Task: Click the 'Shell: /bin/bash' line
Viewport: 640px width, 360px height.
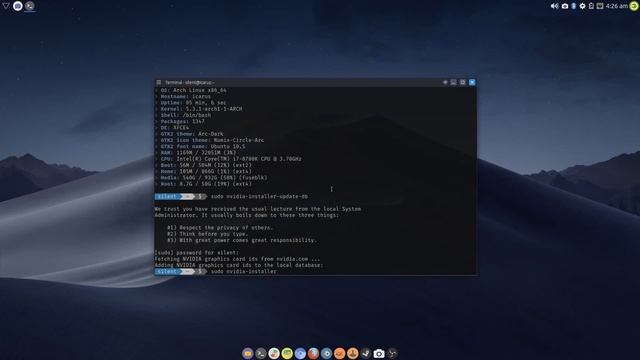Action: [185, 115]
